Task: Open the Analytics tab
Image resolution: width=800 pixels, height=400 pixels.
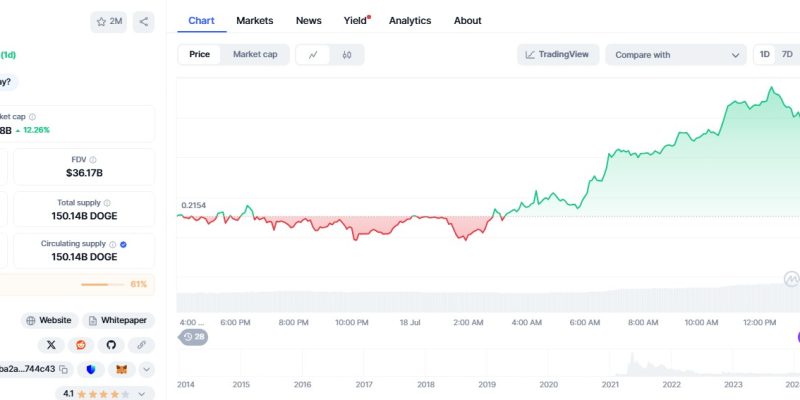Action: [410, 20]
